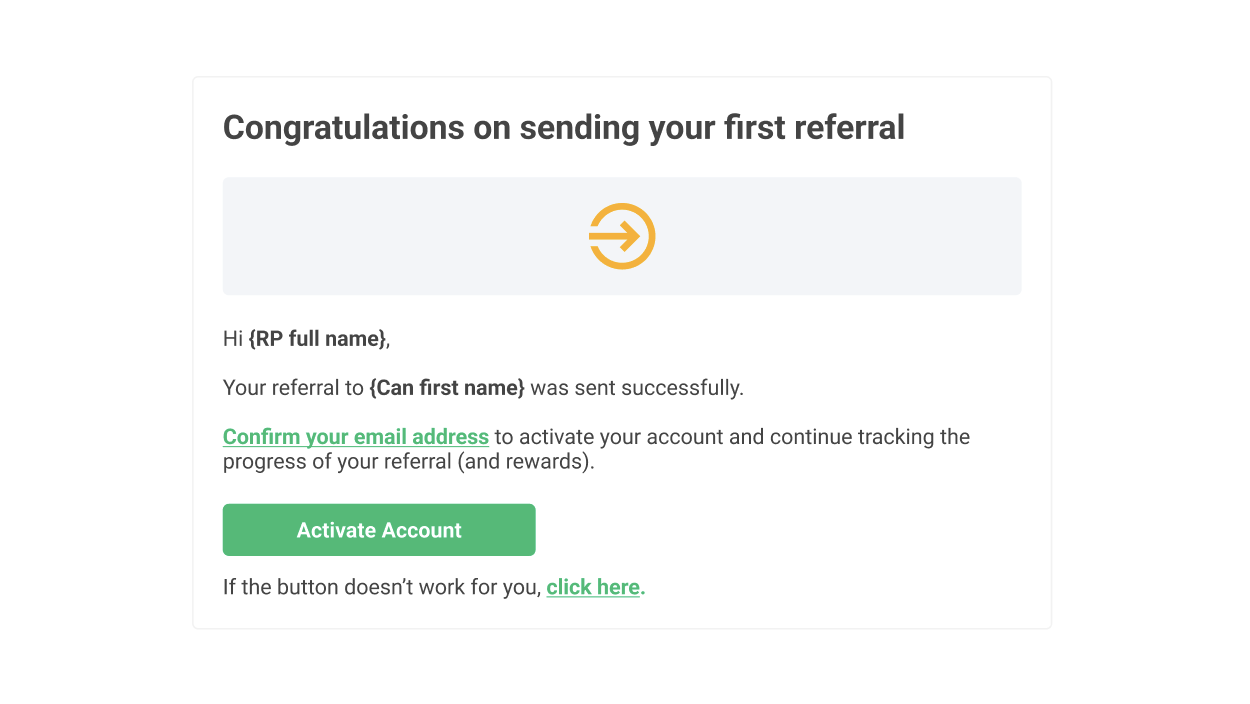1250x704 pixels.
Task: Select the {Can first name} placeholder
Action: pos(447,388)
